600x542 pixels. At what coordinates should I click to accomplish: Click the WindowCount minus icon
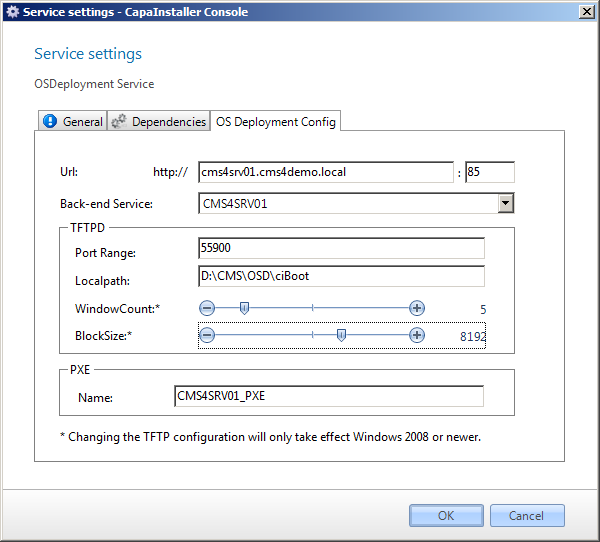click(207, 308)
